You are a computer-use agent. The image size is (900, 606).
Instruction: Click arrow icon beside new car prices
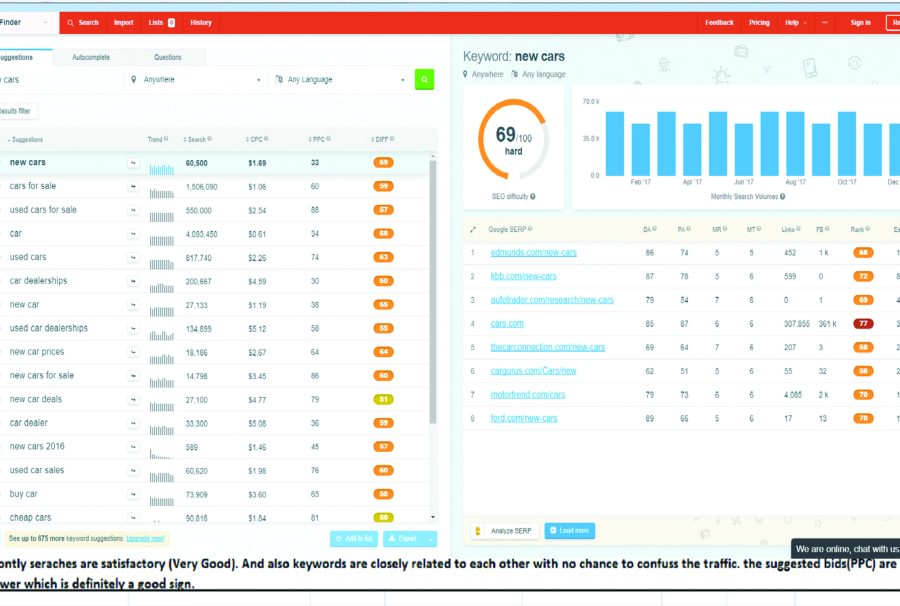(133, 352)
